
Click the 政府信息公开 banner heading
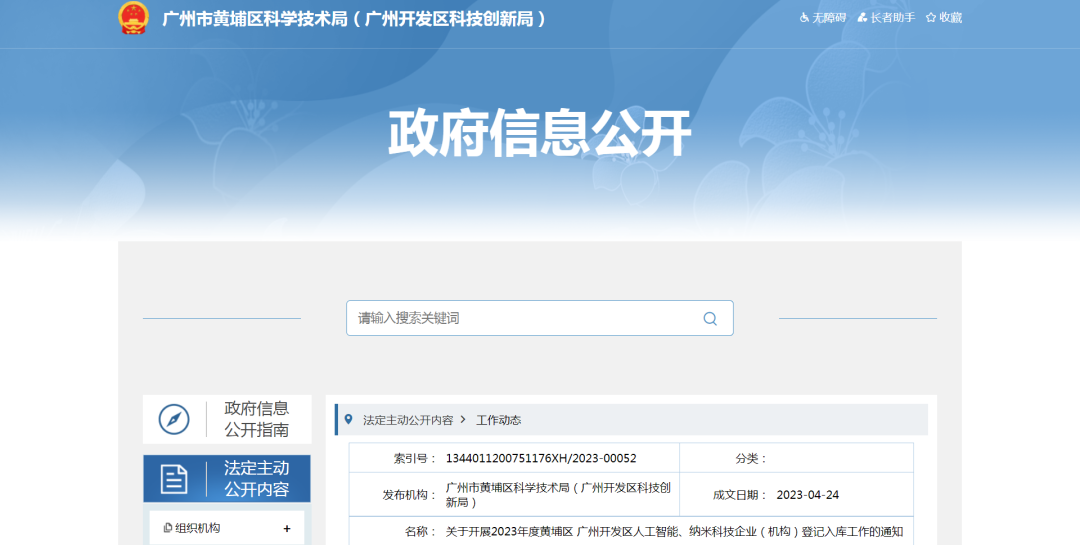539,133
